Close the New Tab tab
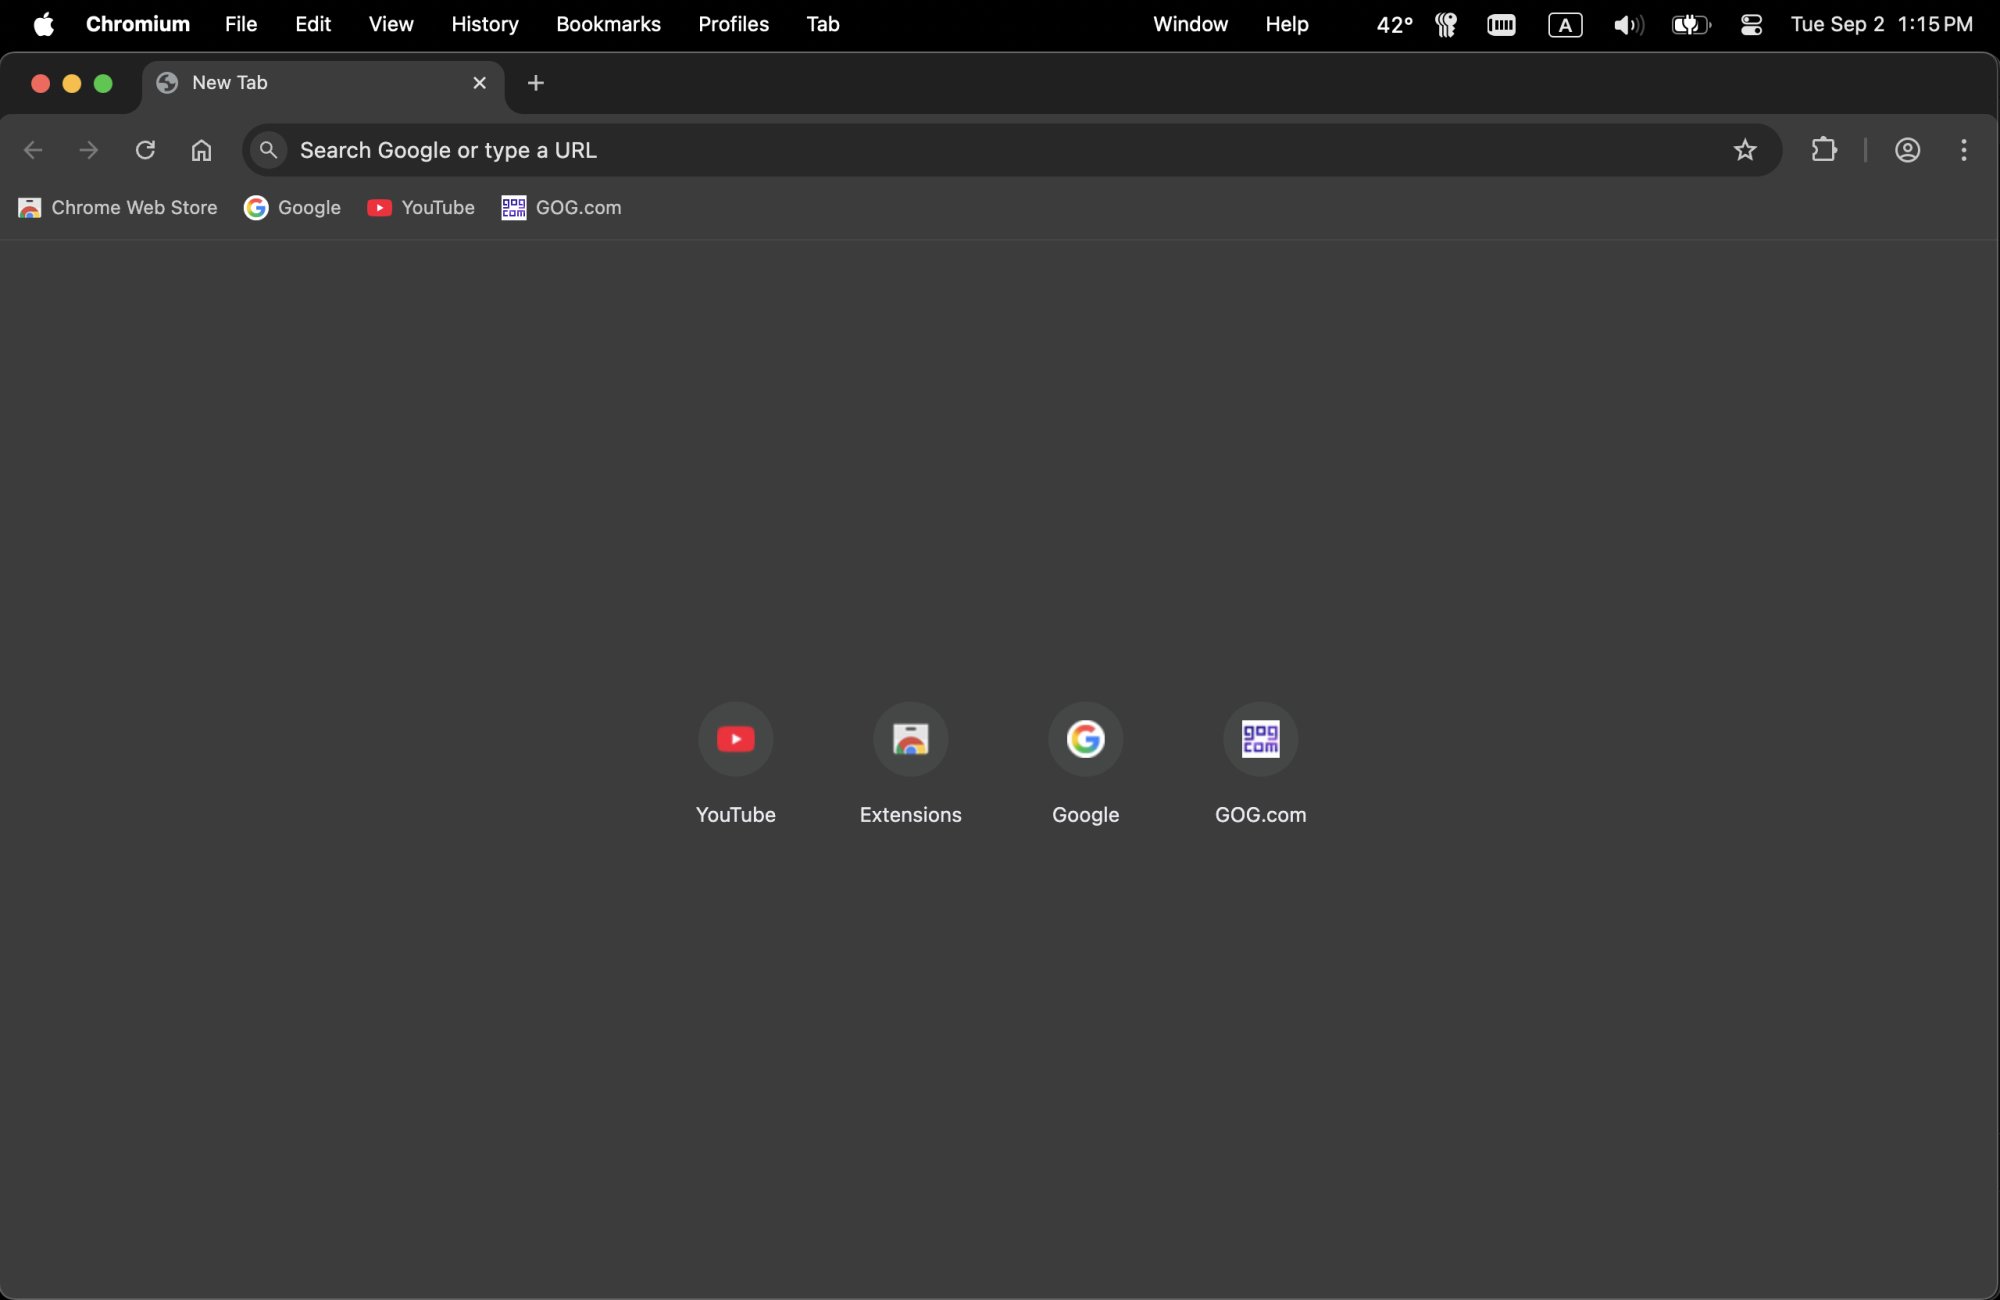The width and height of the screenshot is (2000, 1300). (x=479, y=83)
